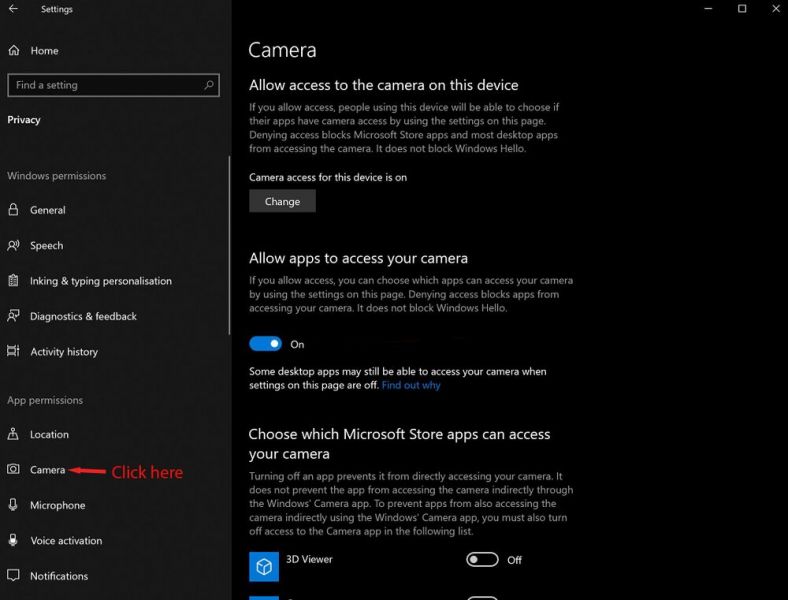
Task: Open Notifications in the sidebar
Action: click(x=58, y=576)
